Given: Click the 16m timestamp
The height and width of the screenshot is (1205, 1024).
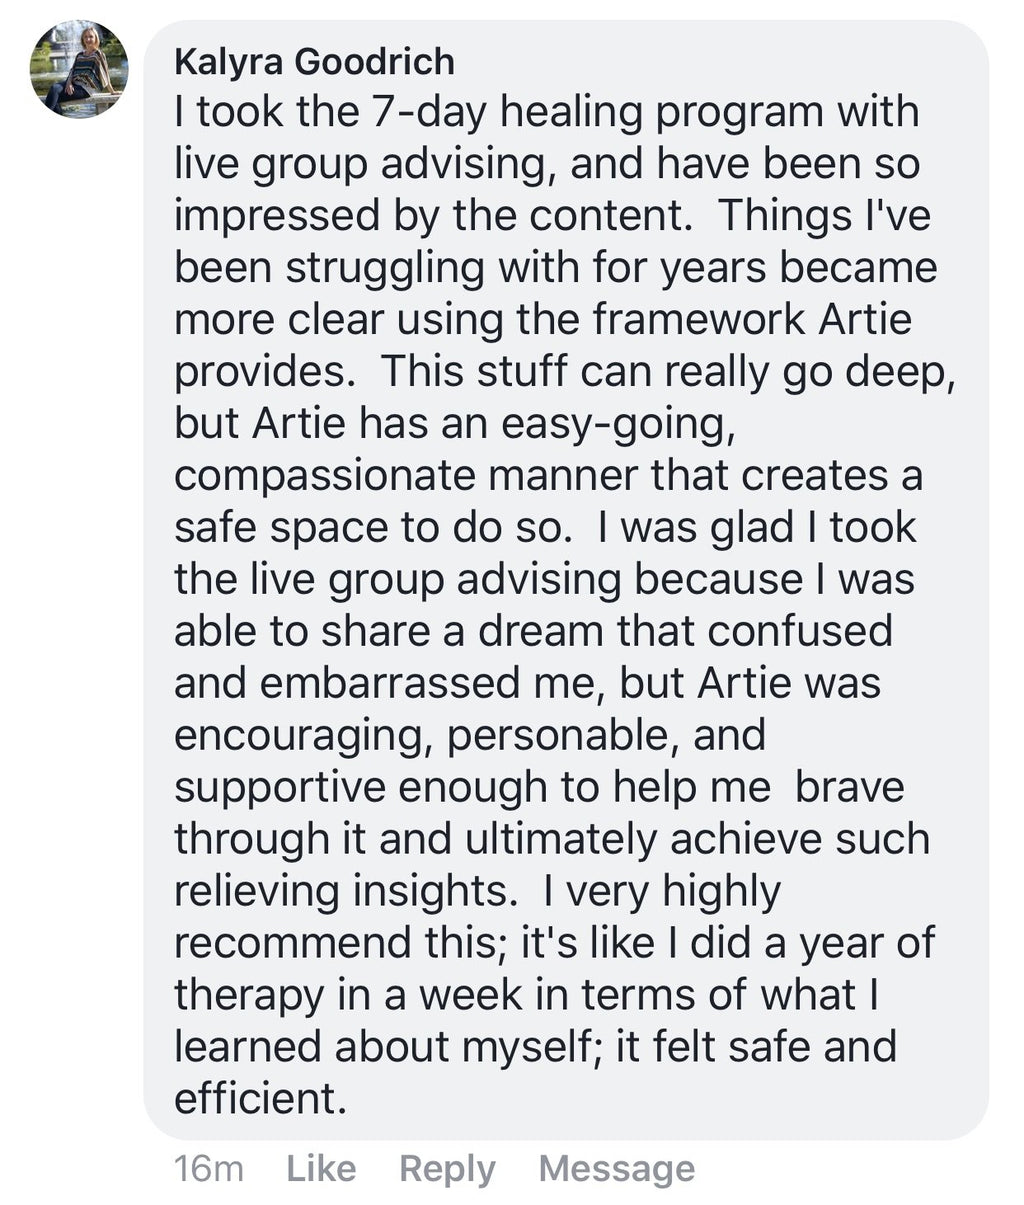Looking at the screenshot, I should 208,1168.
